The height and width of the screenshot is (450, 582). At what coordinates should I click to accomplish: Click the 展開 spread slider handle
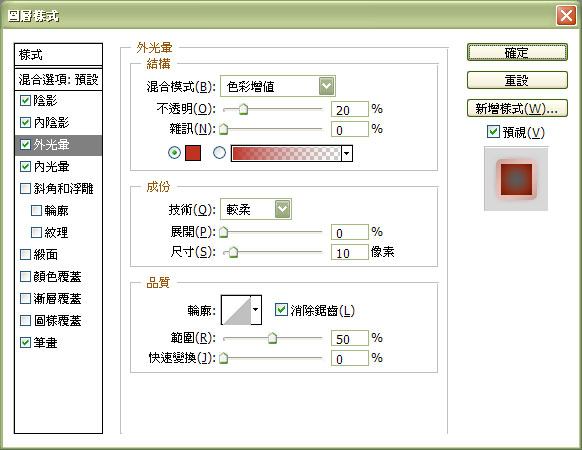223,232
